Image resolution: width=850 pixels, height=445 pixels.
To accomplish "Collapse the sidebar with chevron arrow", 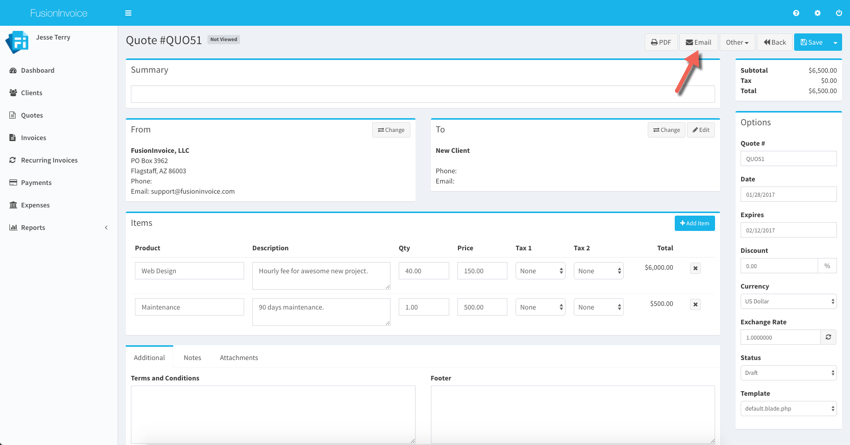I will [x=106, y=228].
